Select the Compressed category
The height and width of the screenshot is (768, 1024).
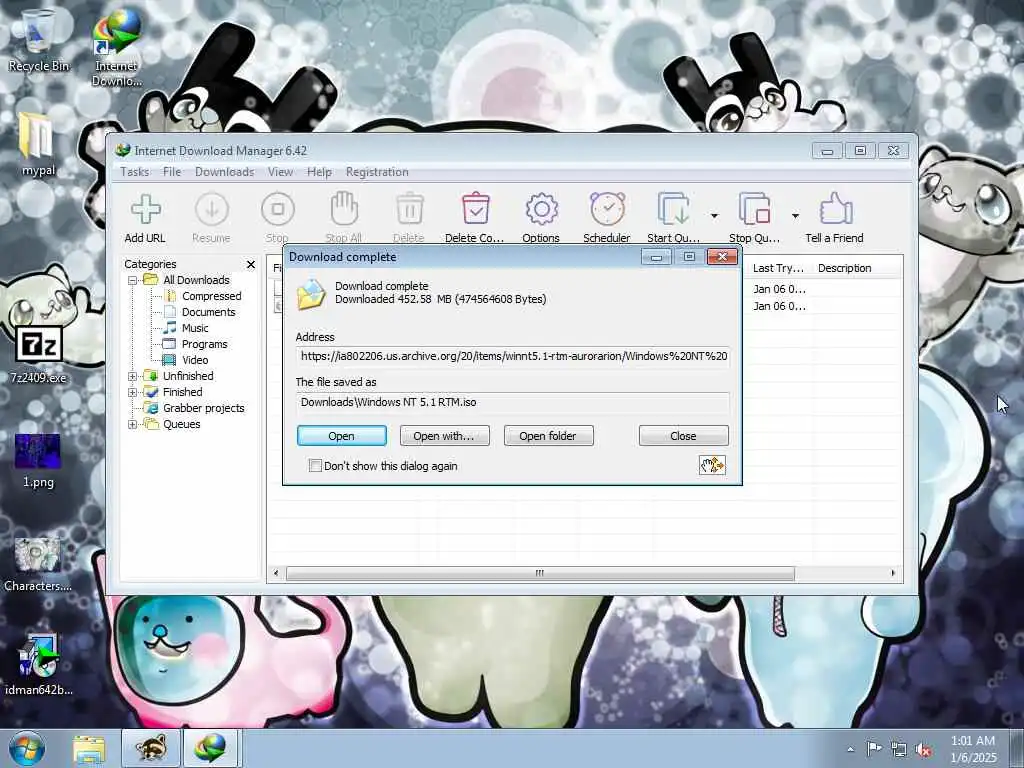click(x=212, y=296)
